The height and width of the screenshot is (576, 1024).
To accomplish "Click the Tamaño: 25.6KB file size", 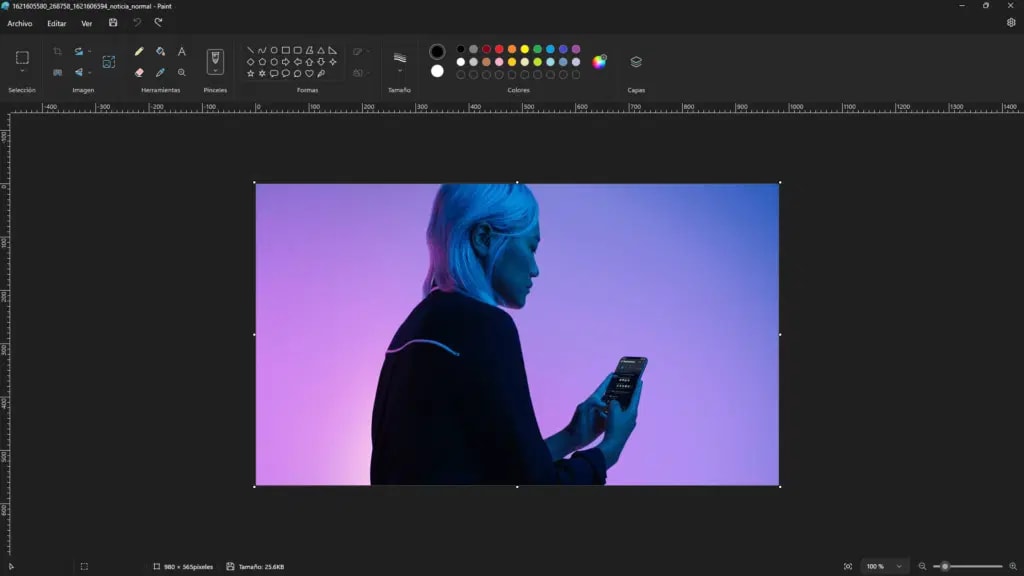I will [x=261, y=567].
